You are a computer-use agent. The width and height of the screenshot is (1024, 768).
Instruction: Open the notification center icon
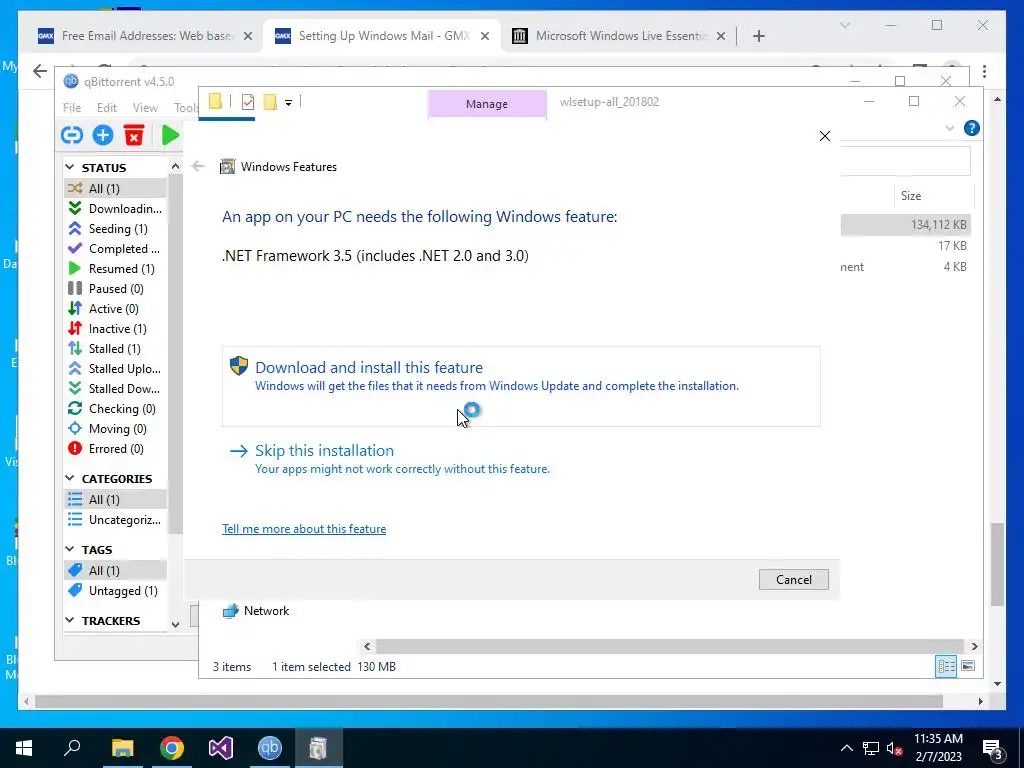[x=993, y=748]
